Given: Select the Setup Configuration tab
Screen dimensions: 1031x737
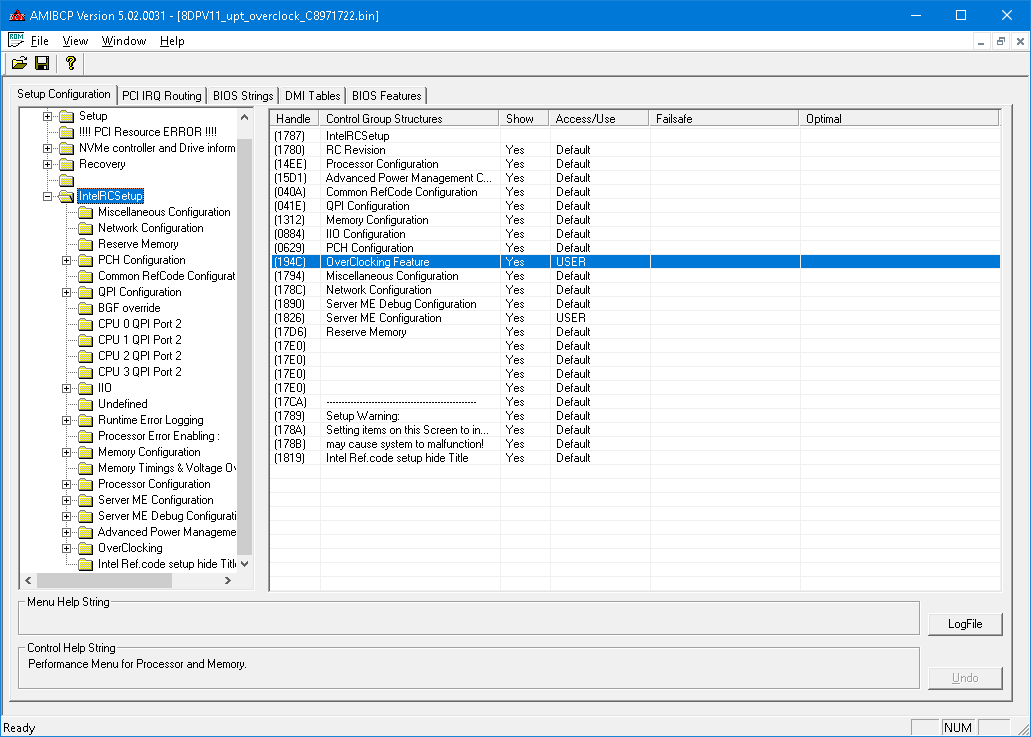Looking at the screenshot, I should coord(64,94).
